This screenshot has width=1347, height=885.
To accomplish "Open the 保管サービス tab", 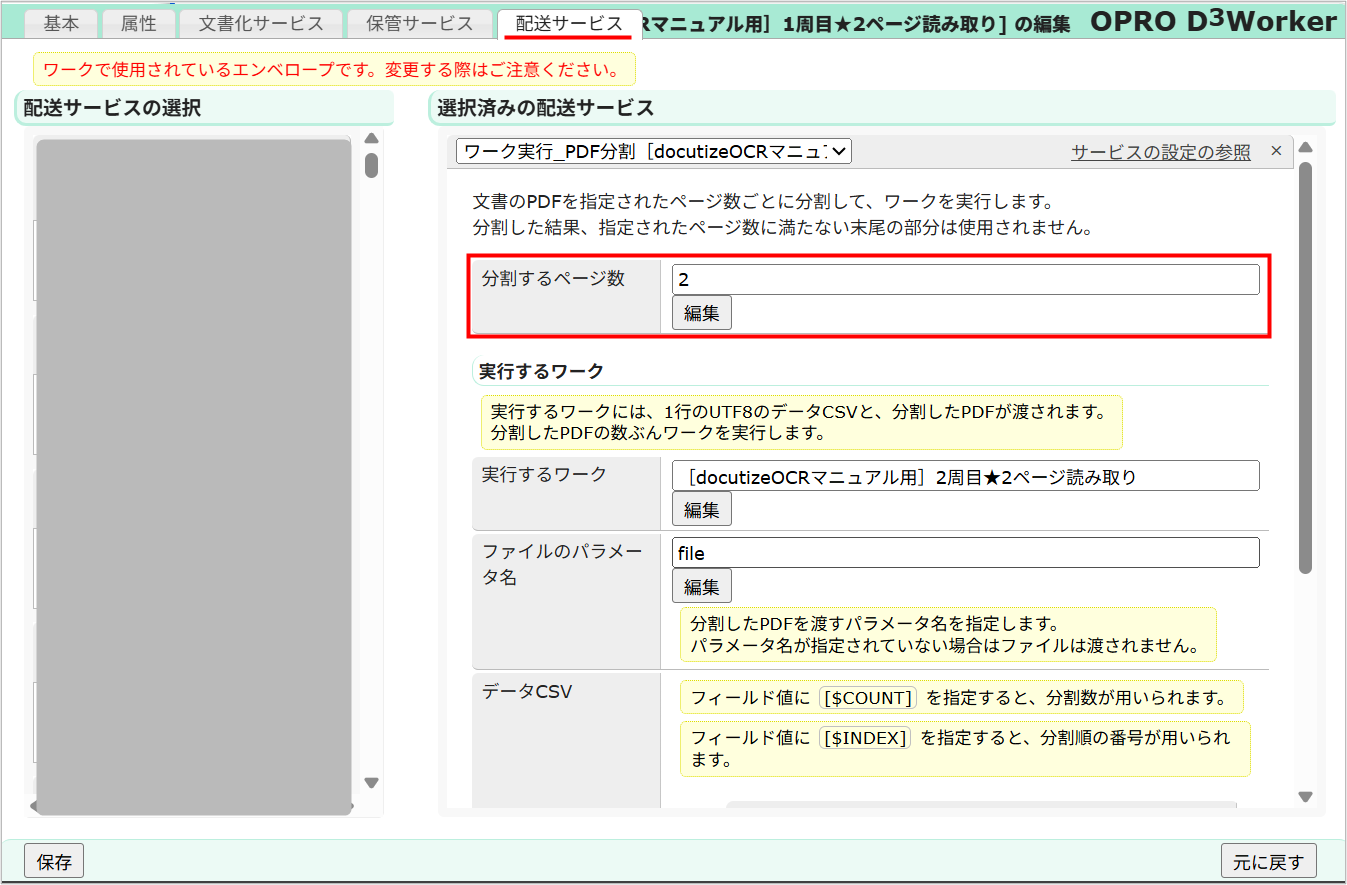I will [420, 23].
